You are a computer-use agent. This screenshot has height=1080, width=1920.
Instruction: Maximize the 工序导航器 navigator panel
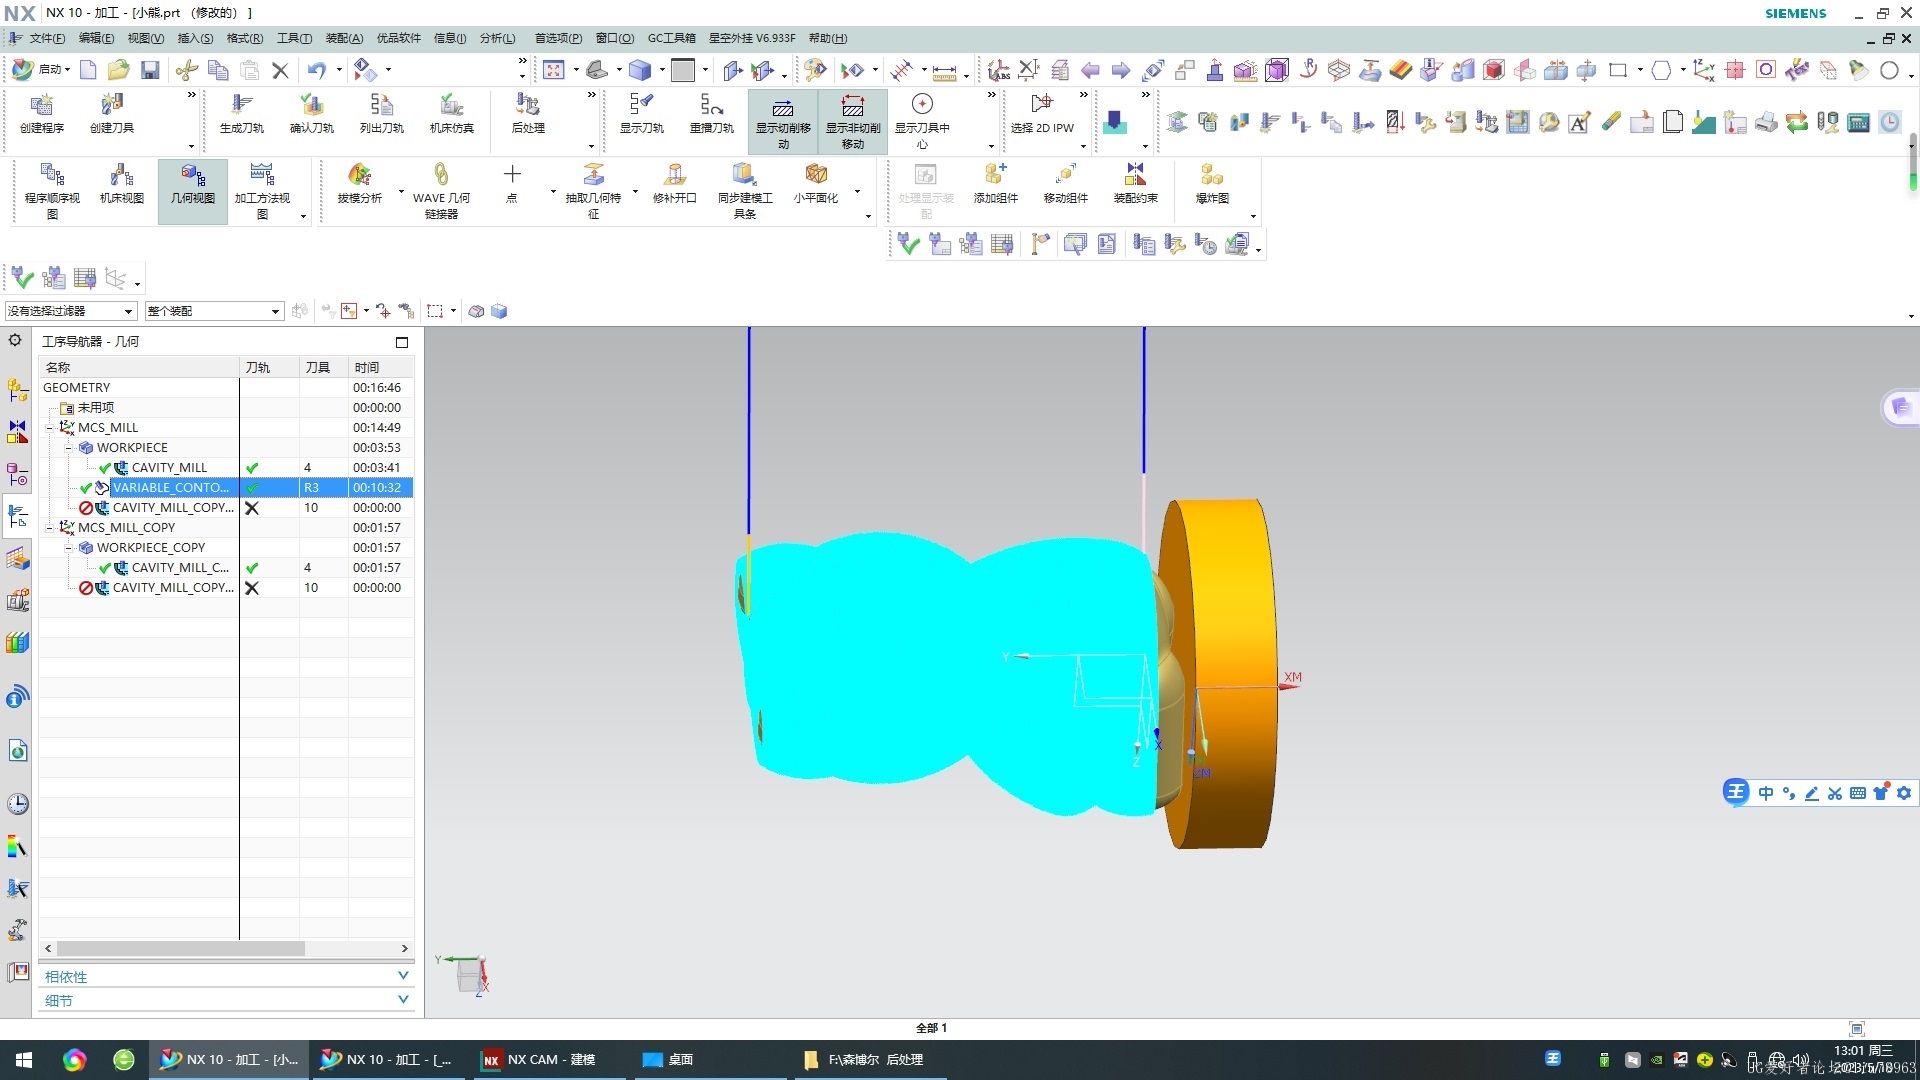402,342
